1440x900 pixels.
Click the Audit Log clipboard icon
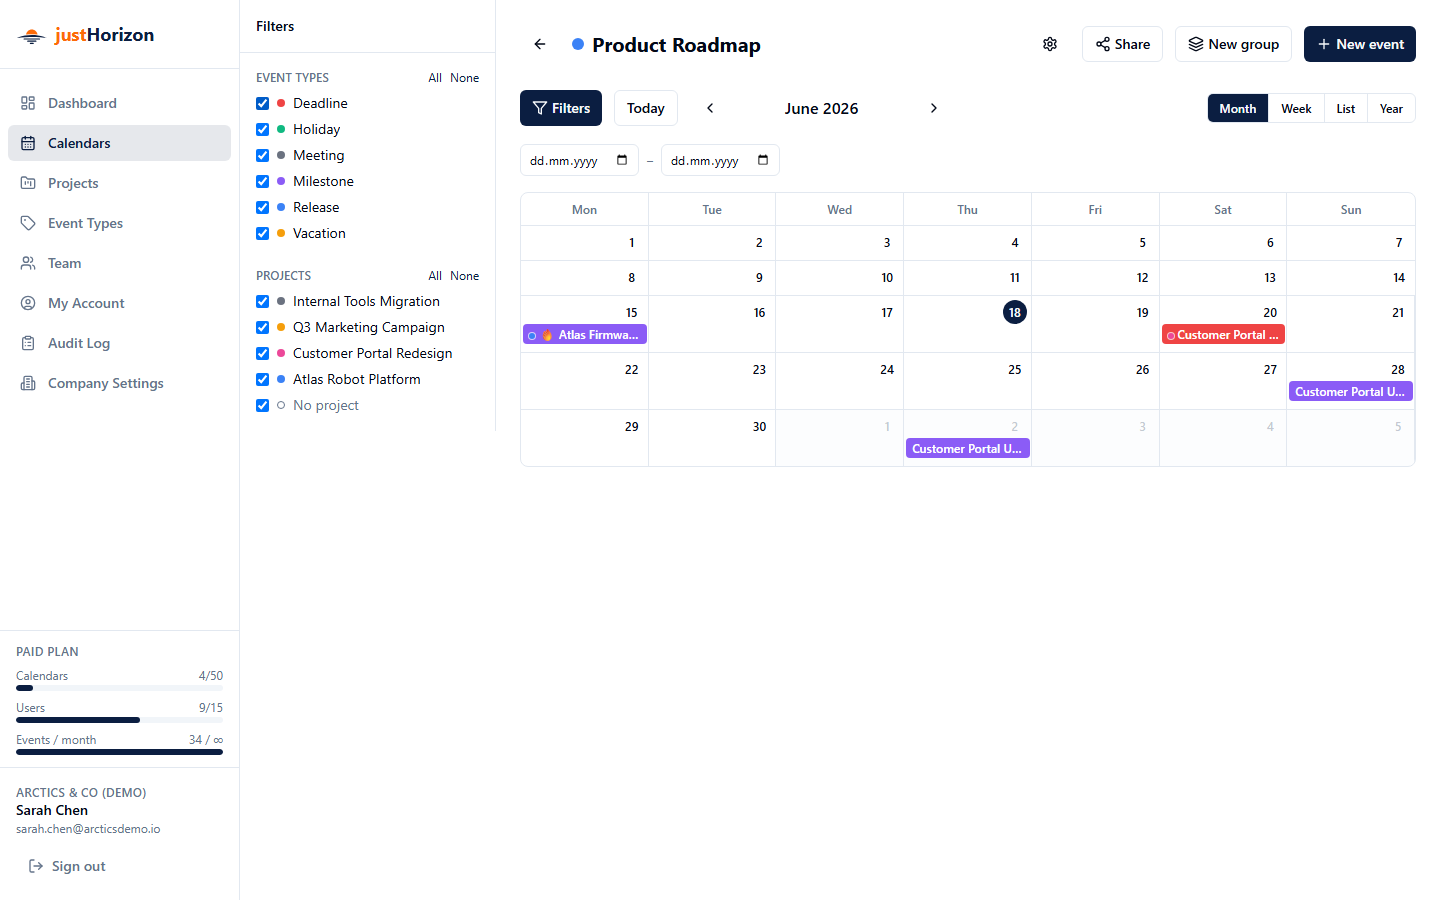[28, 343]
